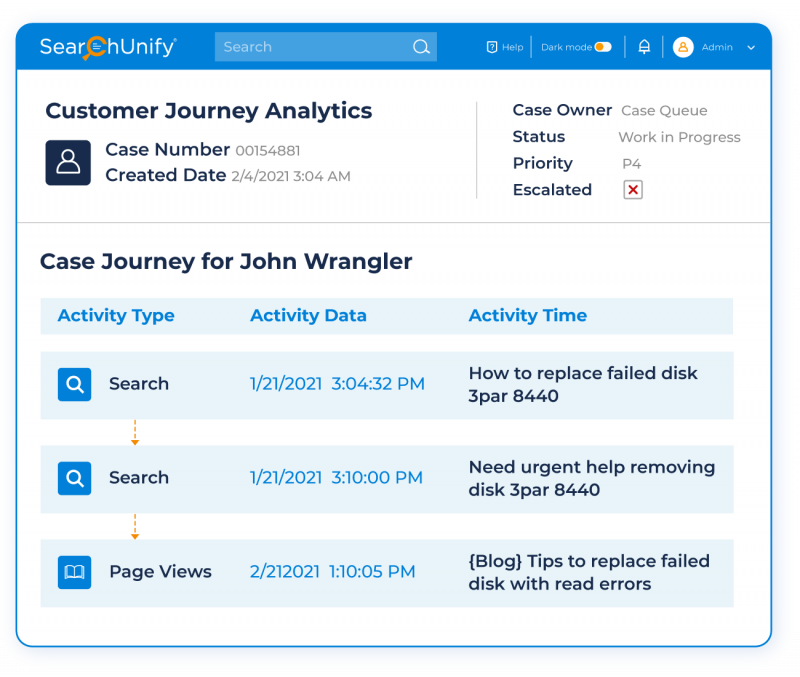The image size is (800, 677).
Task: Toggle the Escalated checkbox
Action: pos(633,190)
